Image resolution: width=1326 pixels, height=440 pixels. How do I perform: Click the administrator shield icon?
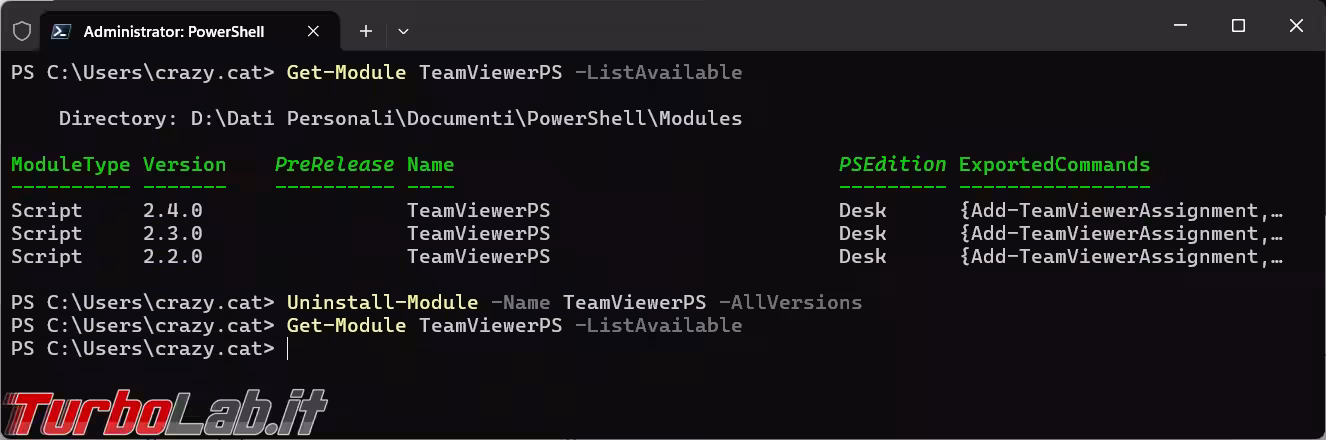pos(22,31)
